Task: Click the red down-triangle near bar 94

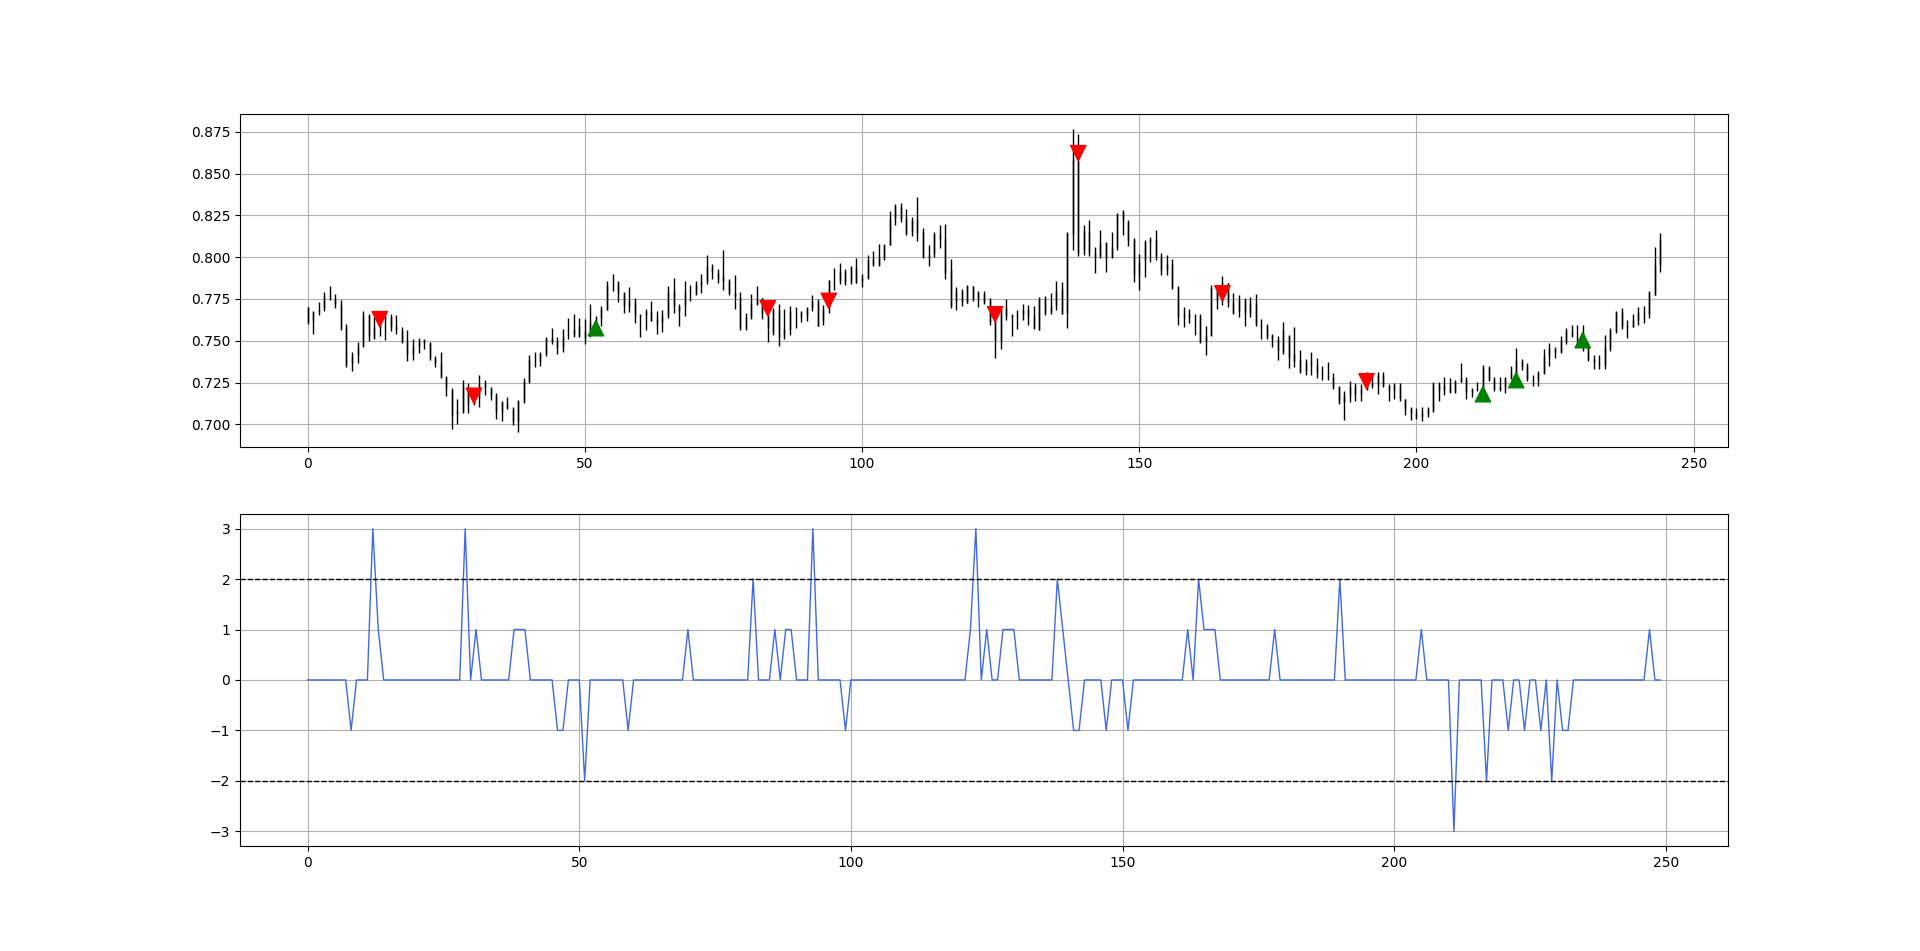Action: click(828, 300)
